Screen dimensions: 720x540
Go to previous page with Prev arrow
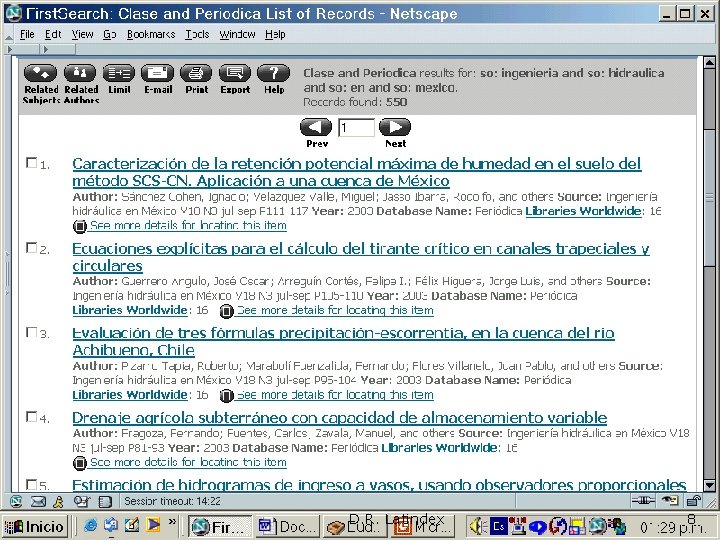(x=316, y=127)
